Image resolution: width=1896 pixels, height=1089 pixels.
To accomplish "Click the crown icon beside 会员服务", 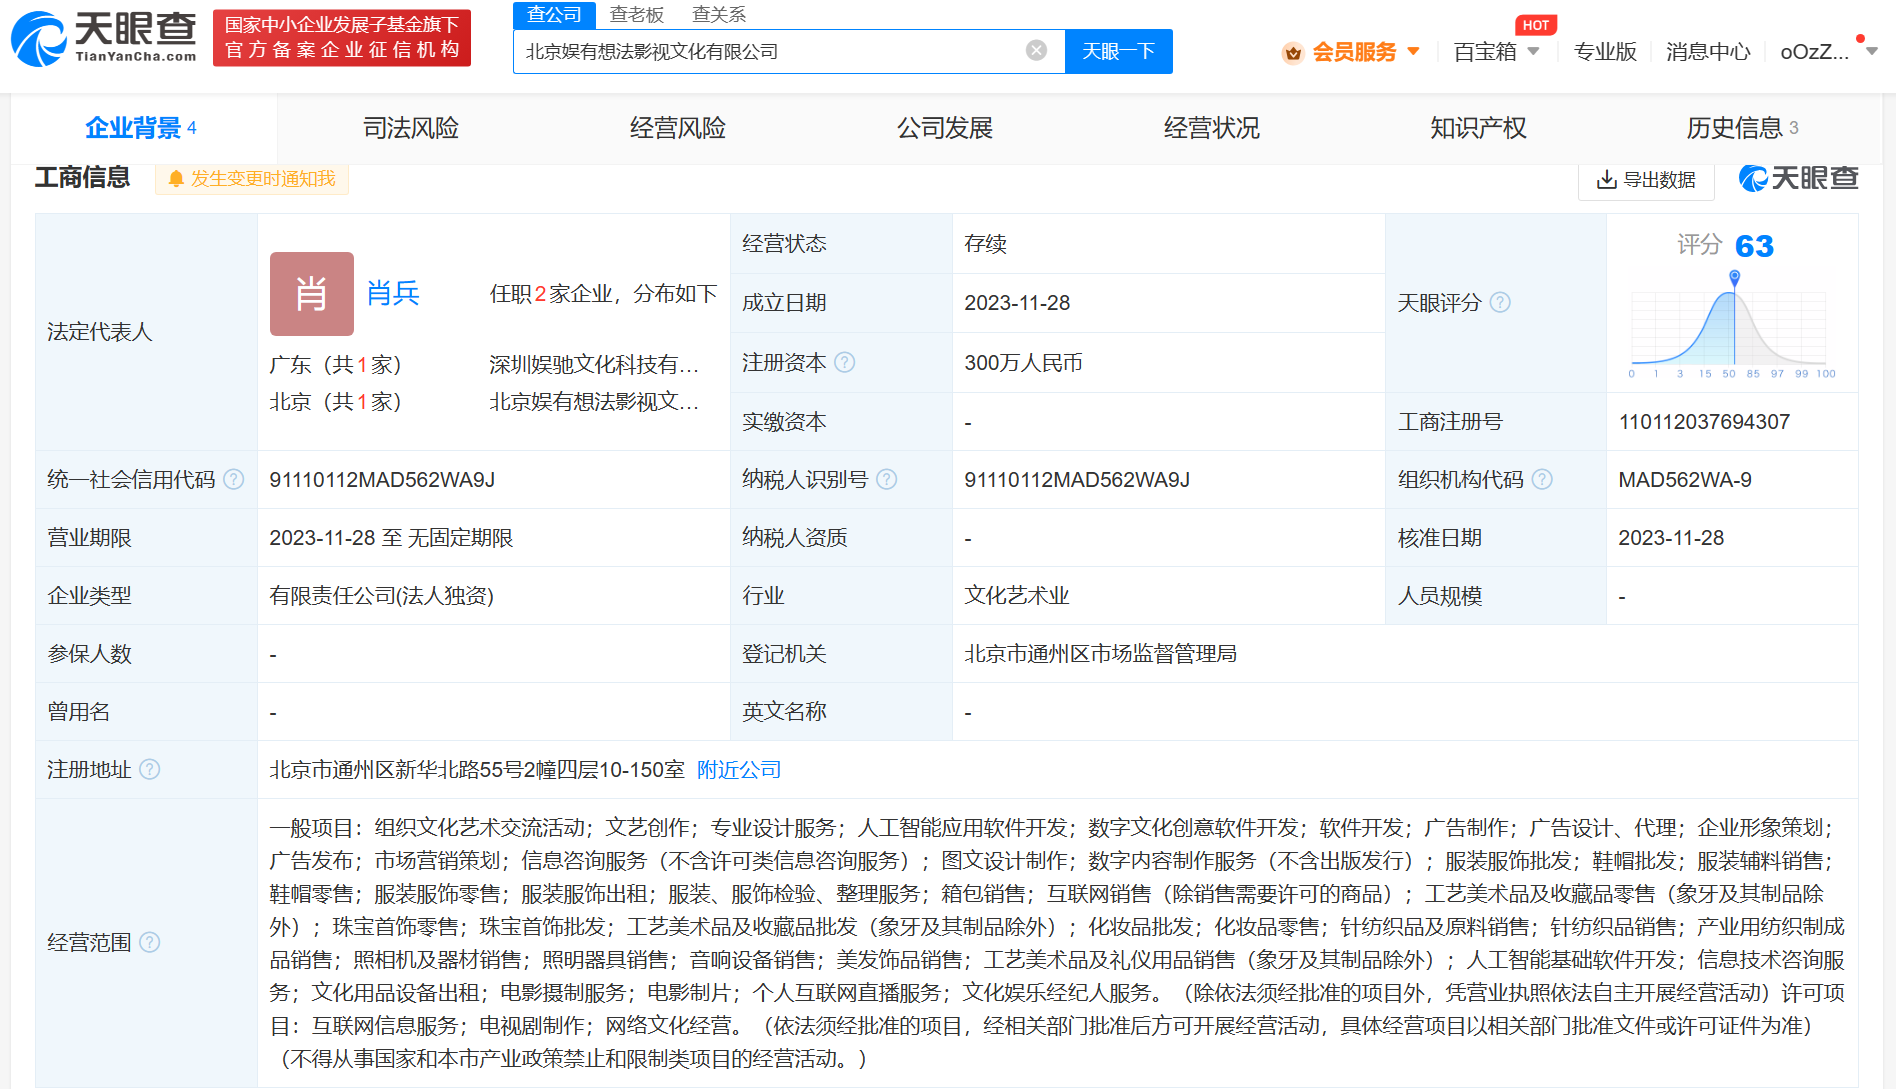I will 1291,51.
